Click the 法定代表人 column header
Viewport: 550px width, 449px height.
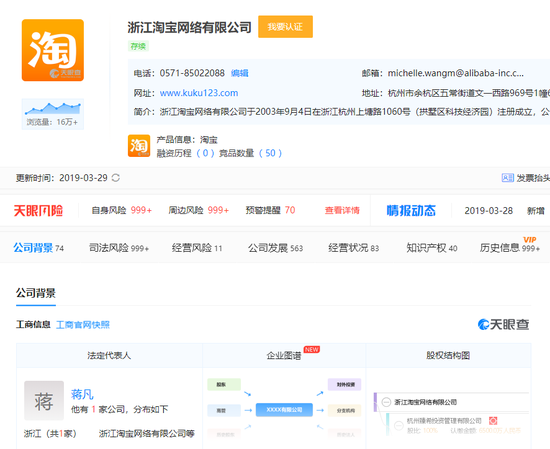click(109, 356)
